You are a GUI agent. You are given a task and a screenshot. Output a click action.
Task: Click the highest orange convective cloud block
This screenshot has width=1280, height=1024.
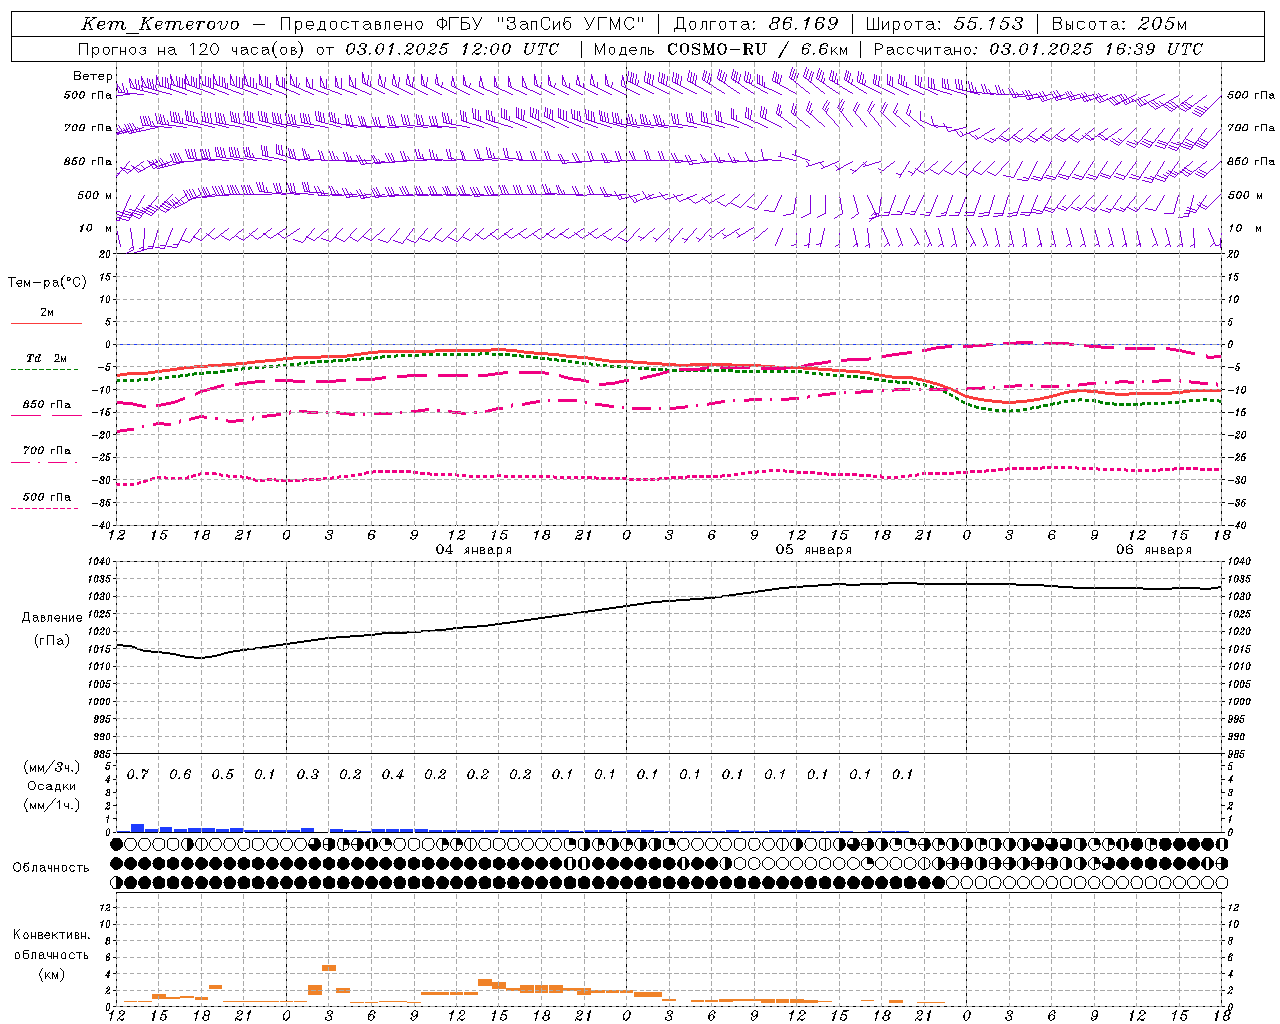329,968
